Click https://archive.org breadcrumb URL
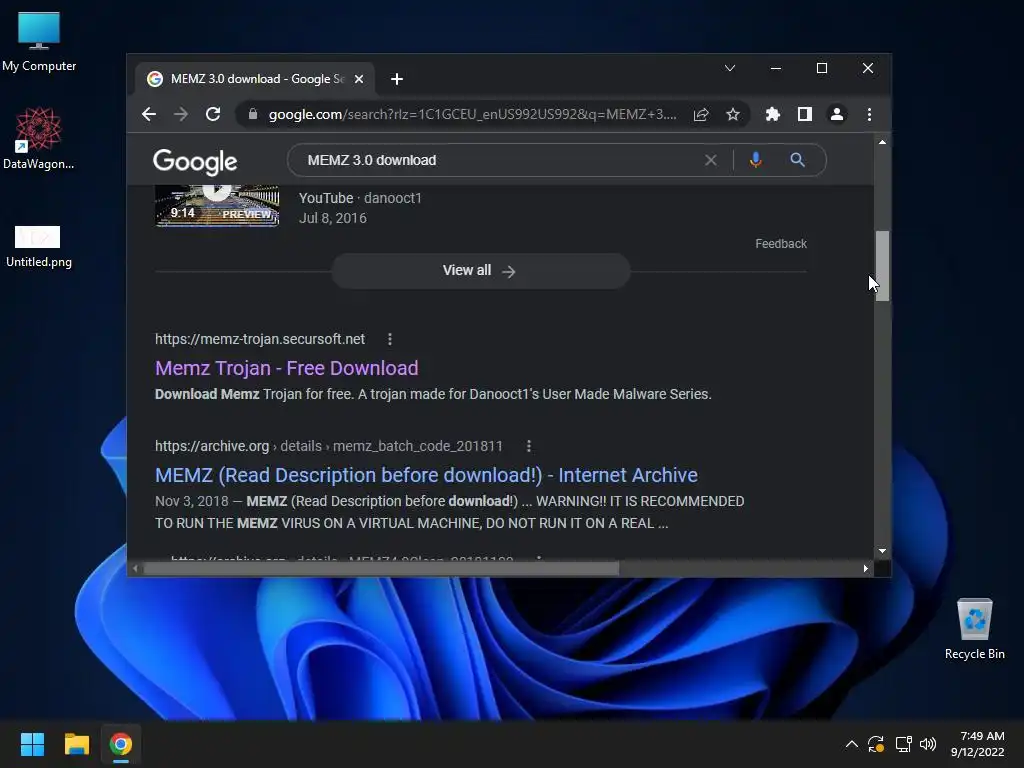Image resolution: width=1024 pixels, height=768 pixels. click(x=329, y=446)
